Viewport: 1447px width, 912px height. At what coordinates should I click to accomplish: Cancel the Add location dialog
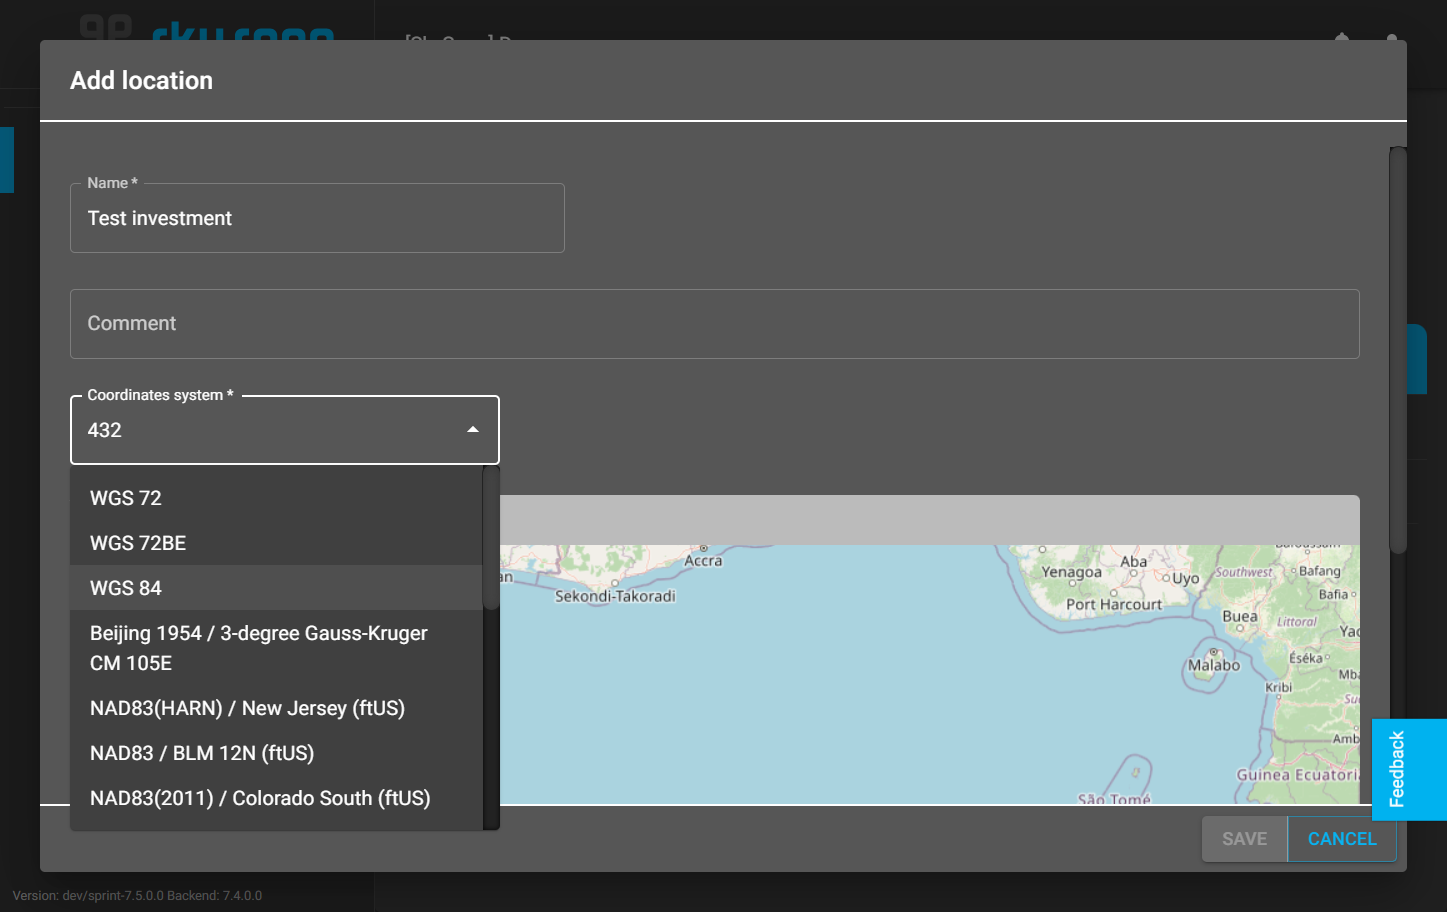coord(1342,839)
